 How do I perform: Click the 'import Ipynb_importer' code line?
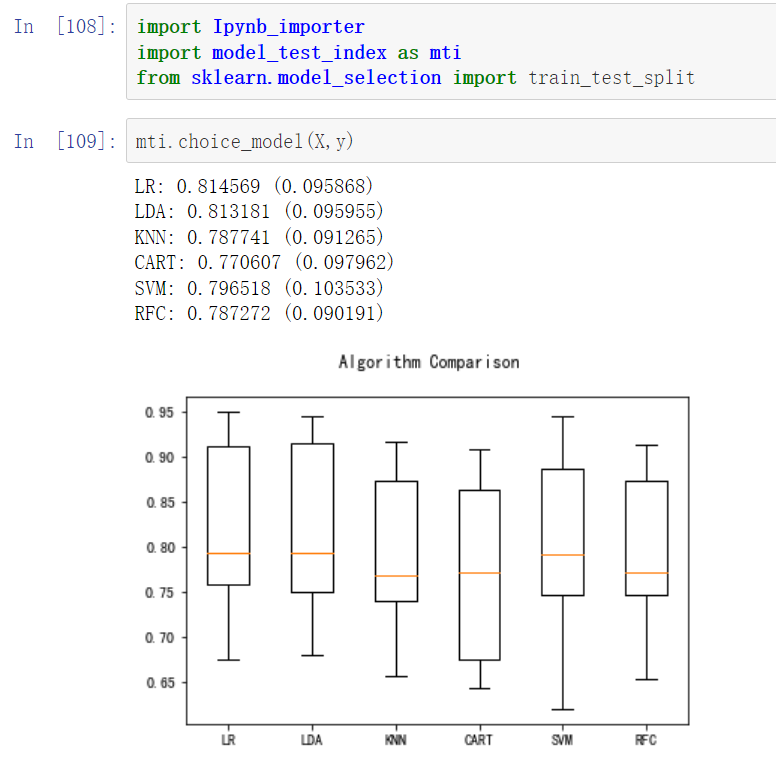point(250,27)
